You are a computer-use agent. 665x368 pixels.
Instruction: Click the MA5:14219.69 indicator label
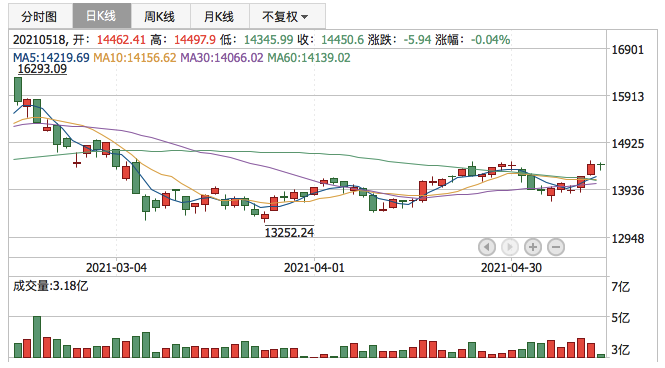coord(51,58)
